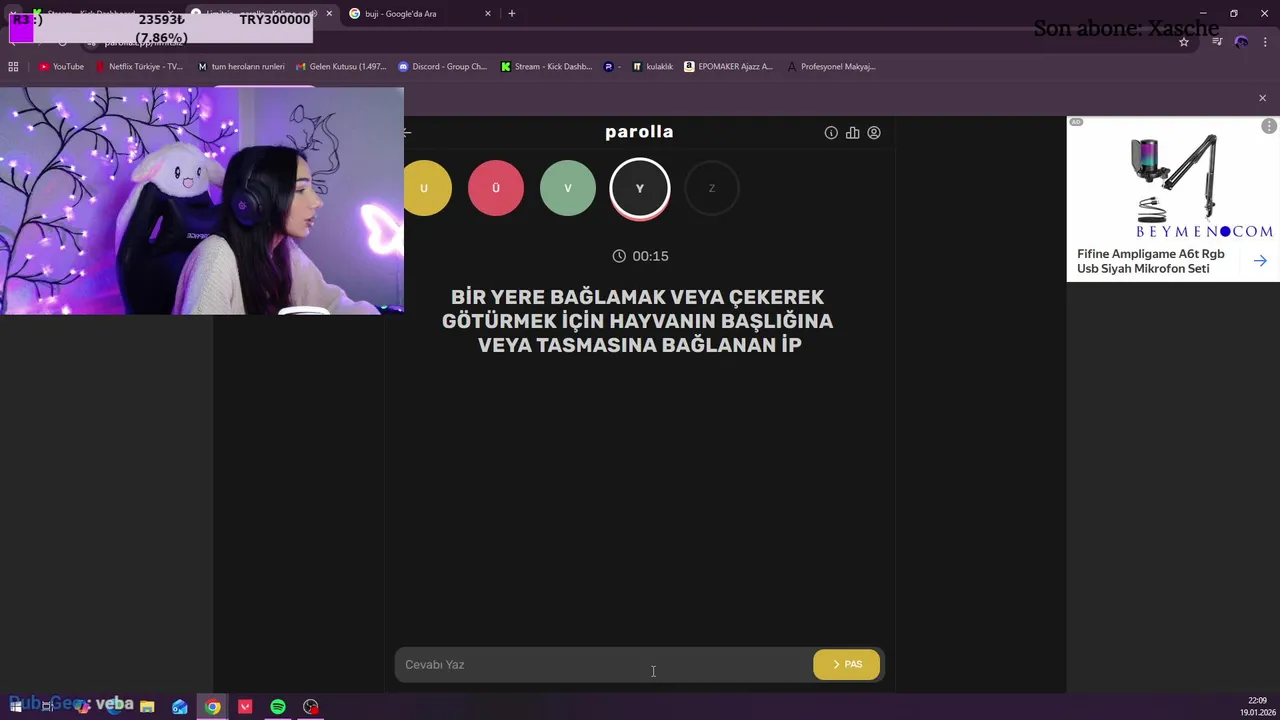1280x720 pixels.
Task: Open OBS Studio from the taskbar
Action: (311, 707)
